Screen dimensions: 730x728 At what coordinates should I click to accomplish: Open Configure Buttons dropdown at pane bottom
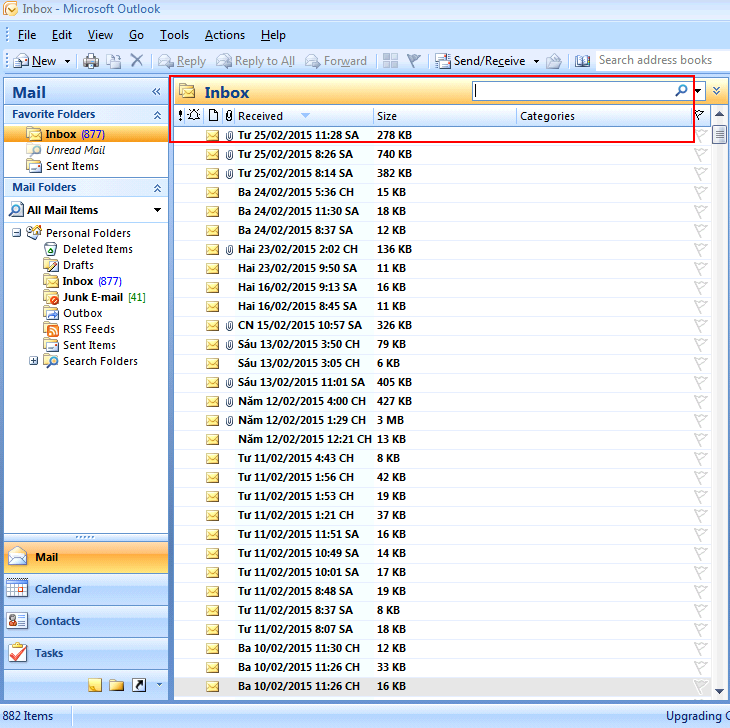pyautogui.click(x=159, y=685)
